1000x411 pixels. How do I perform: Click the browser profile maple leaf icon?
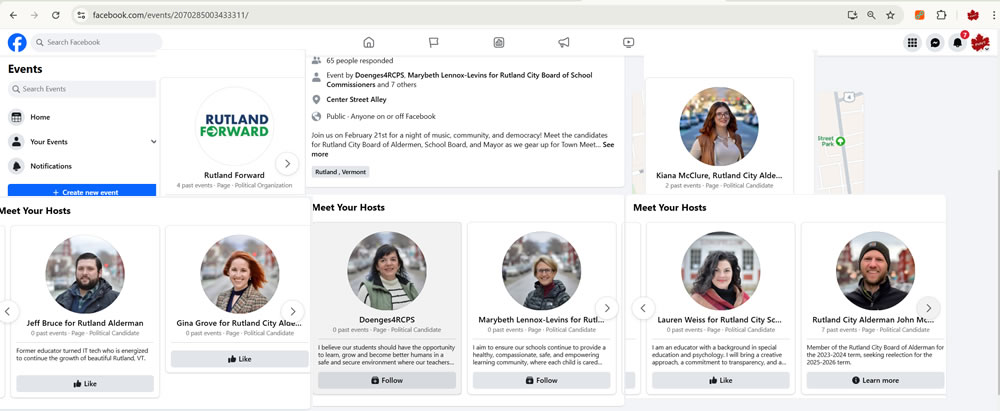click(x=973, y=15)
